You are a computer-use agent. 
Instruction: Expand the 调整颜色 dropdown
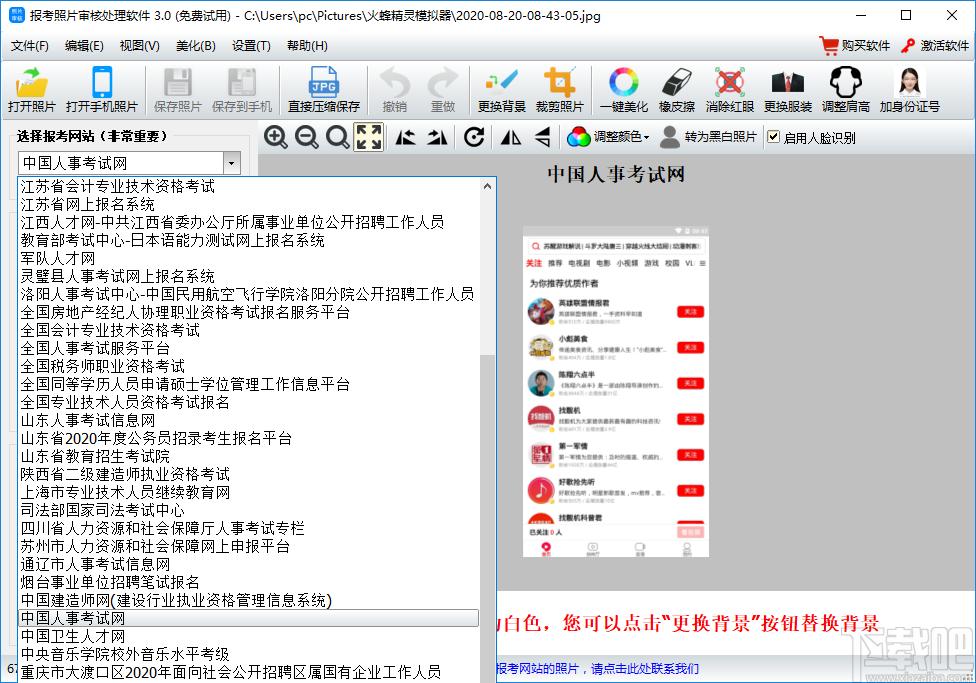pyautogui.click(x=608, y=136)
